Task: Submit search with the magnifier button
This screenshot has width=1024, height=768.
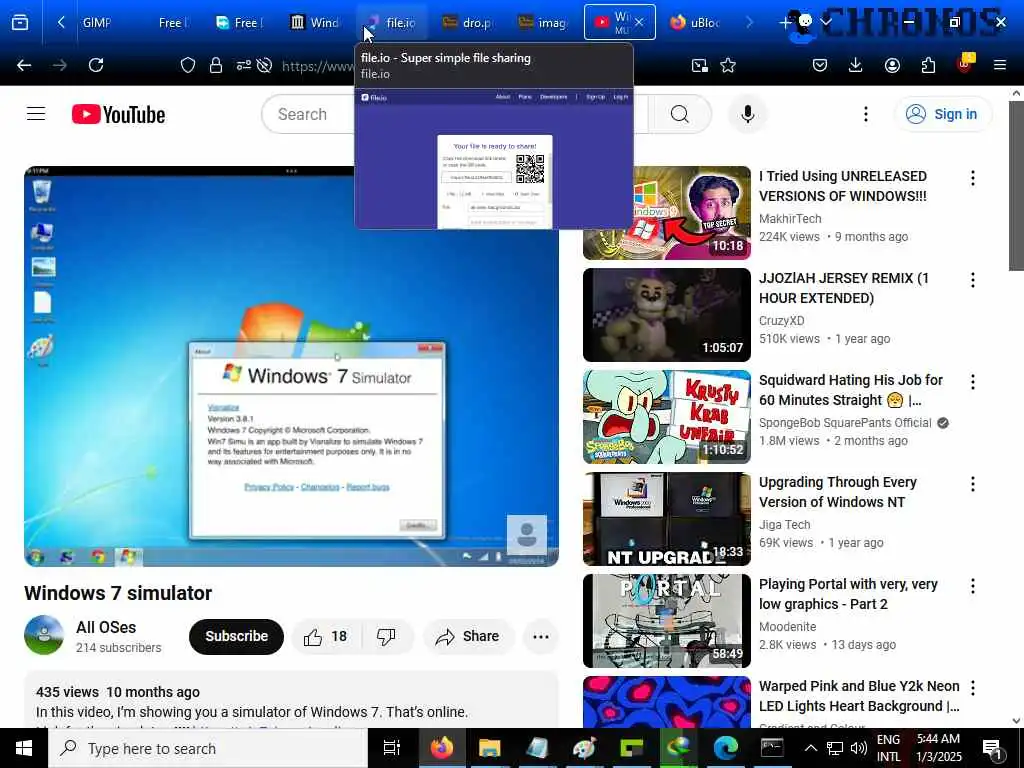Action: (680, 114)
